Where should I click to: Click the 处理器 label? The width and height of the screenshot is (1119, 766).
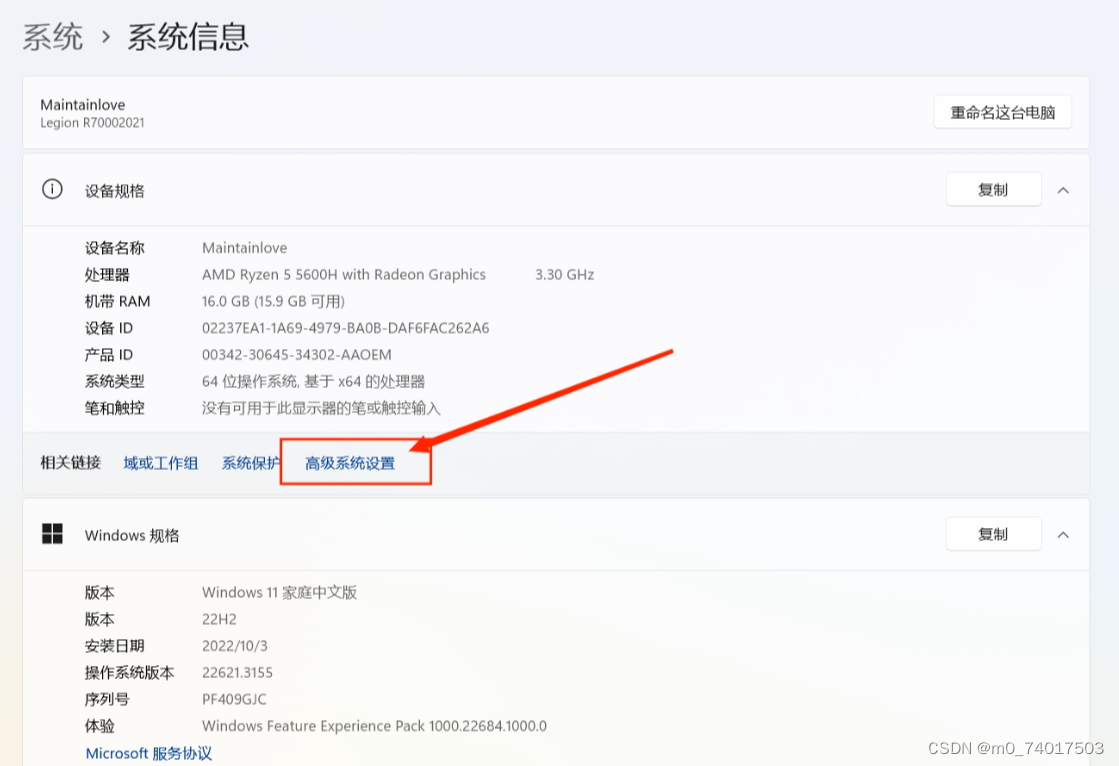point(107,275)
